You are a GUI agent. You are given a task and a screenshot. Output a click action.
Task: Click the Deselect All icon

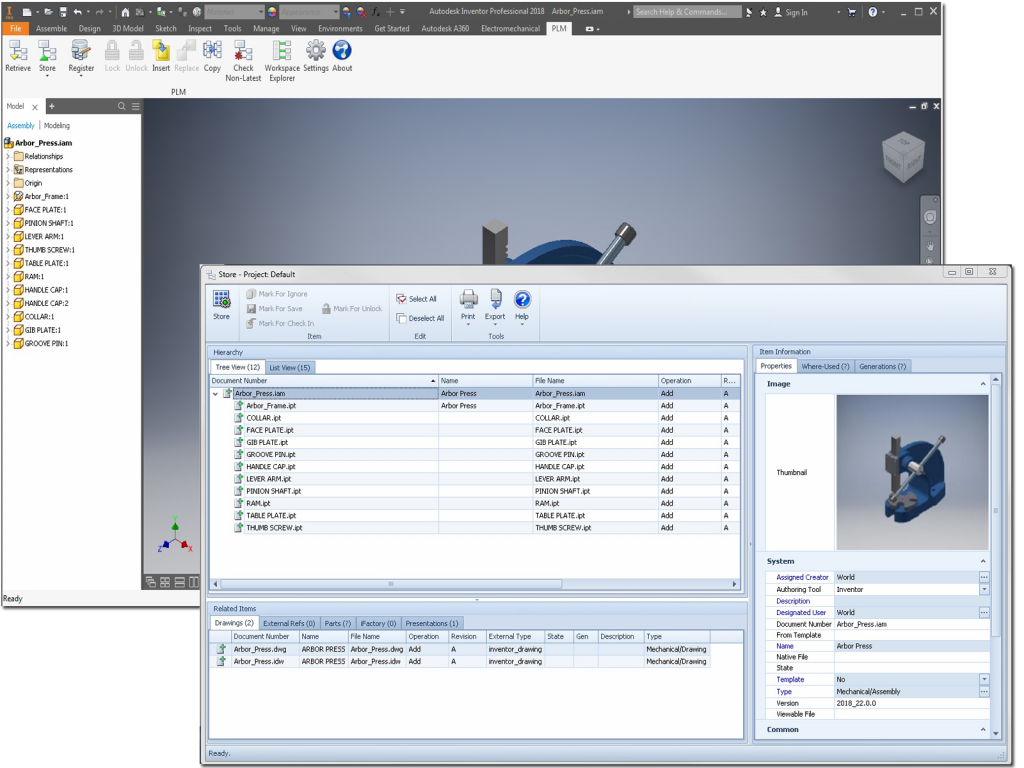click(x=401, y=318)
